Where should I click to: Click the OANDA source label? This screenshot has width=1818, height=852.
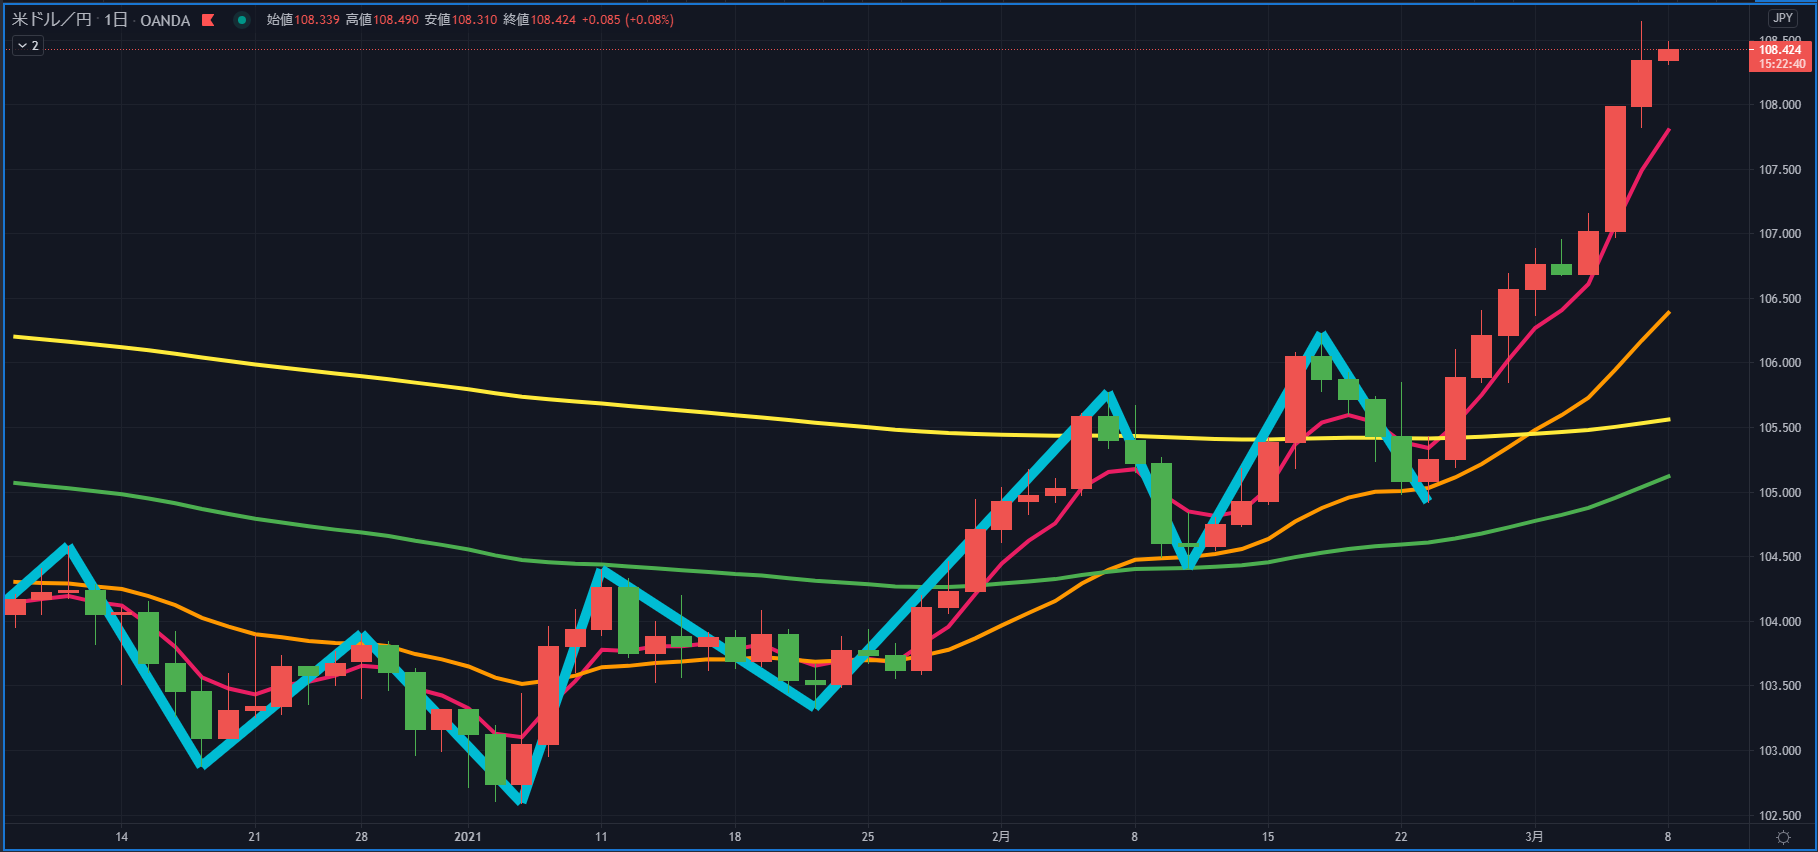165,20
